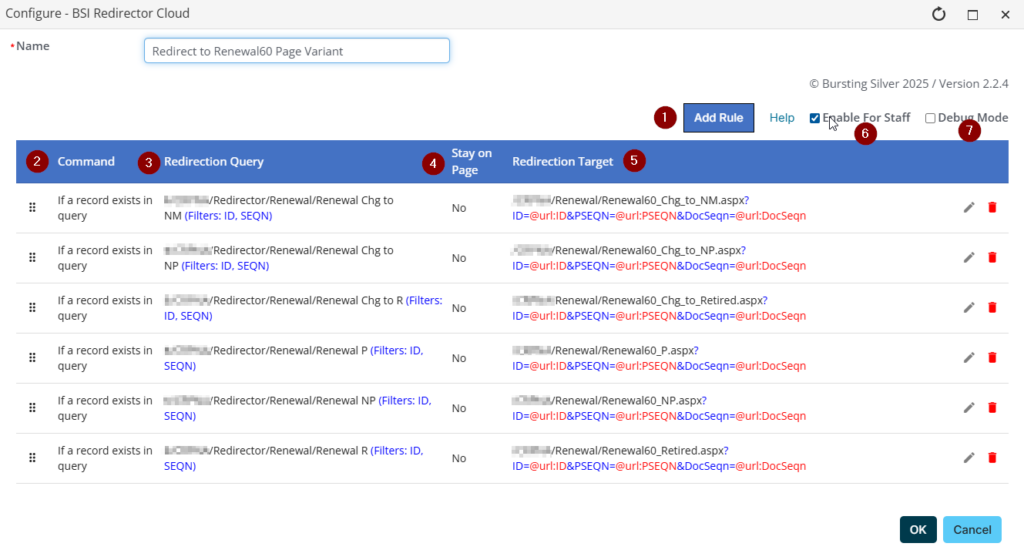
Task: Cancel the configuration dialog
Action: (972, 529)
